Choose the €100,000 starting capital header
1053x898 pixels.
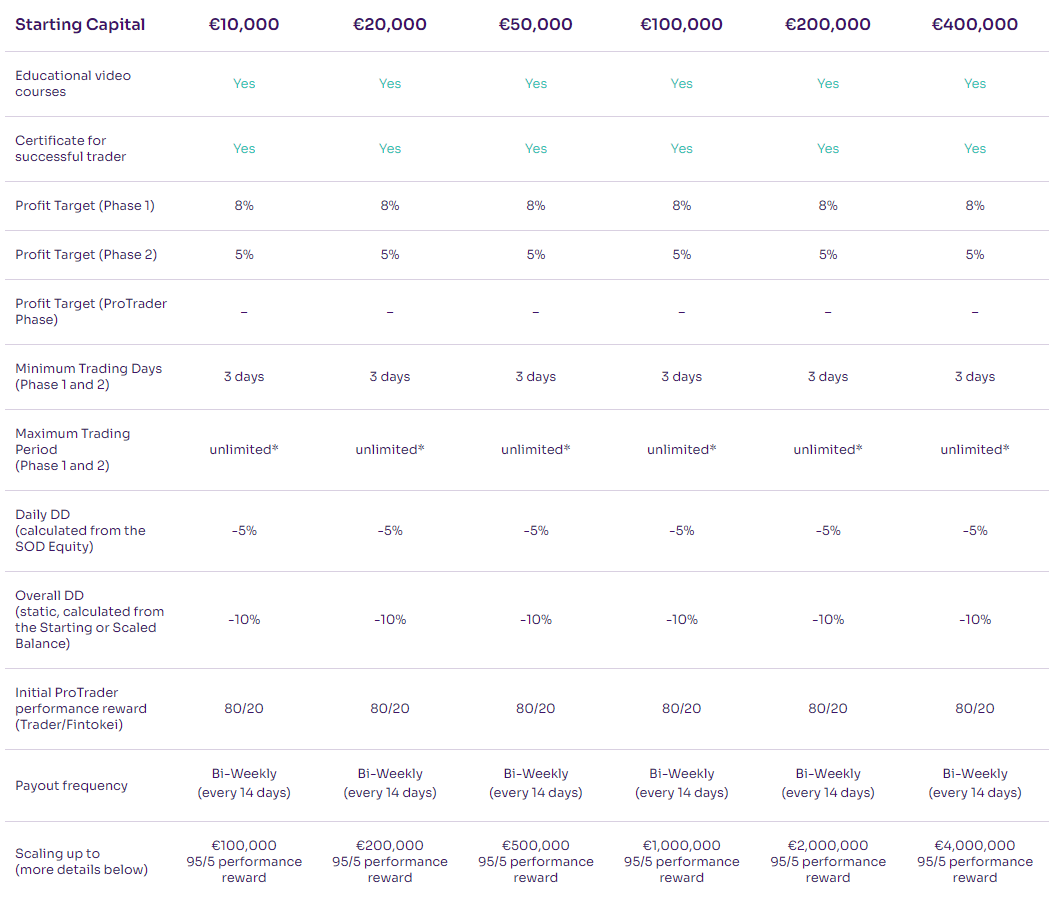(681, 24)
